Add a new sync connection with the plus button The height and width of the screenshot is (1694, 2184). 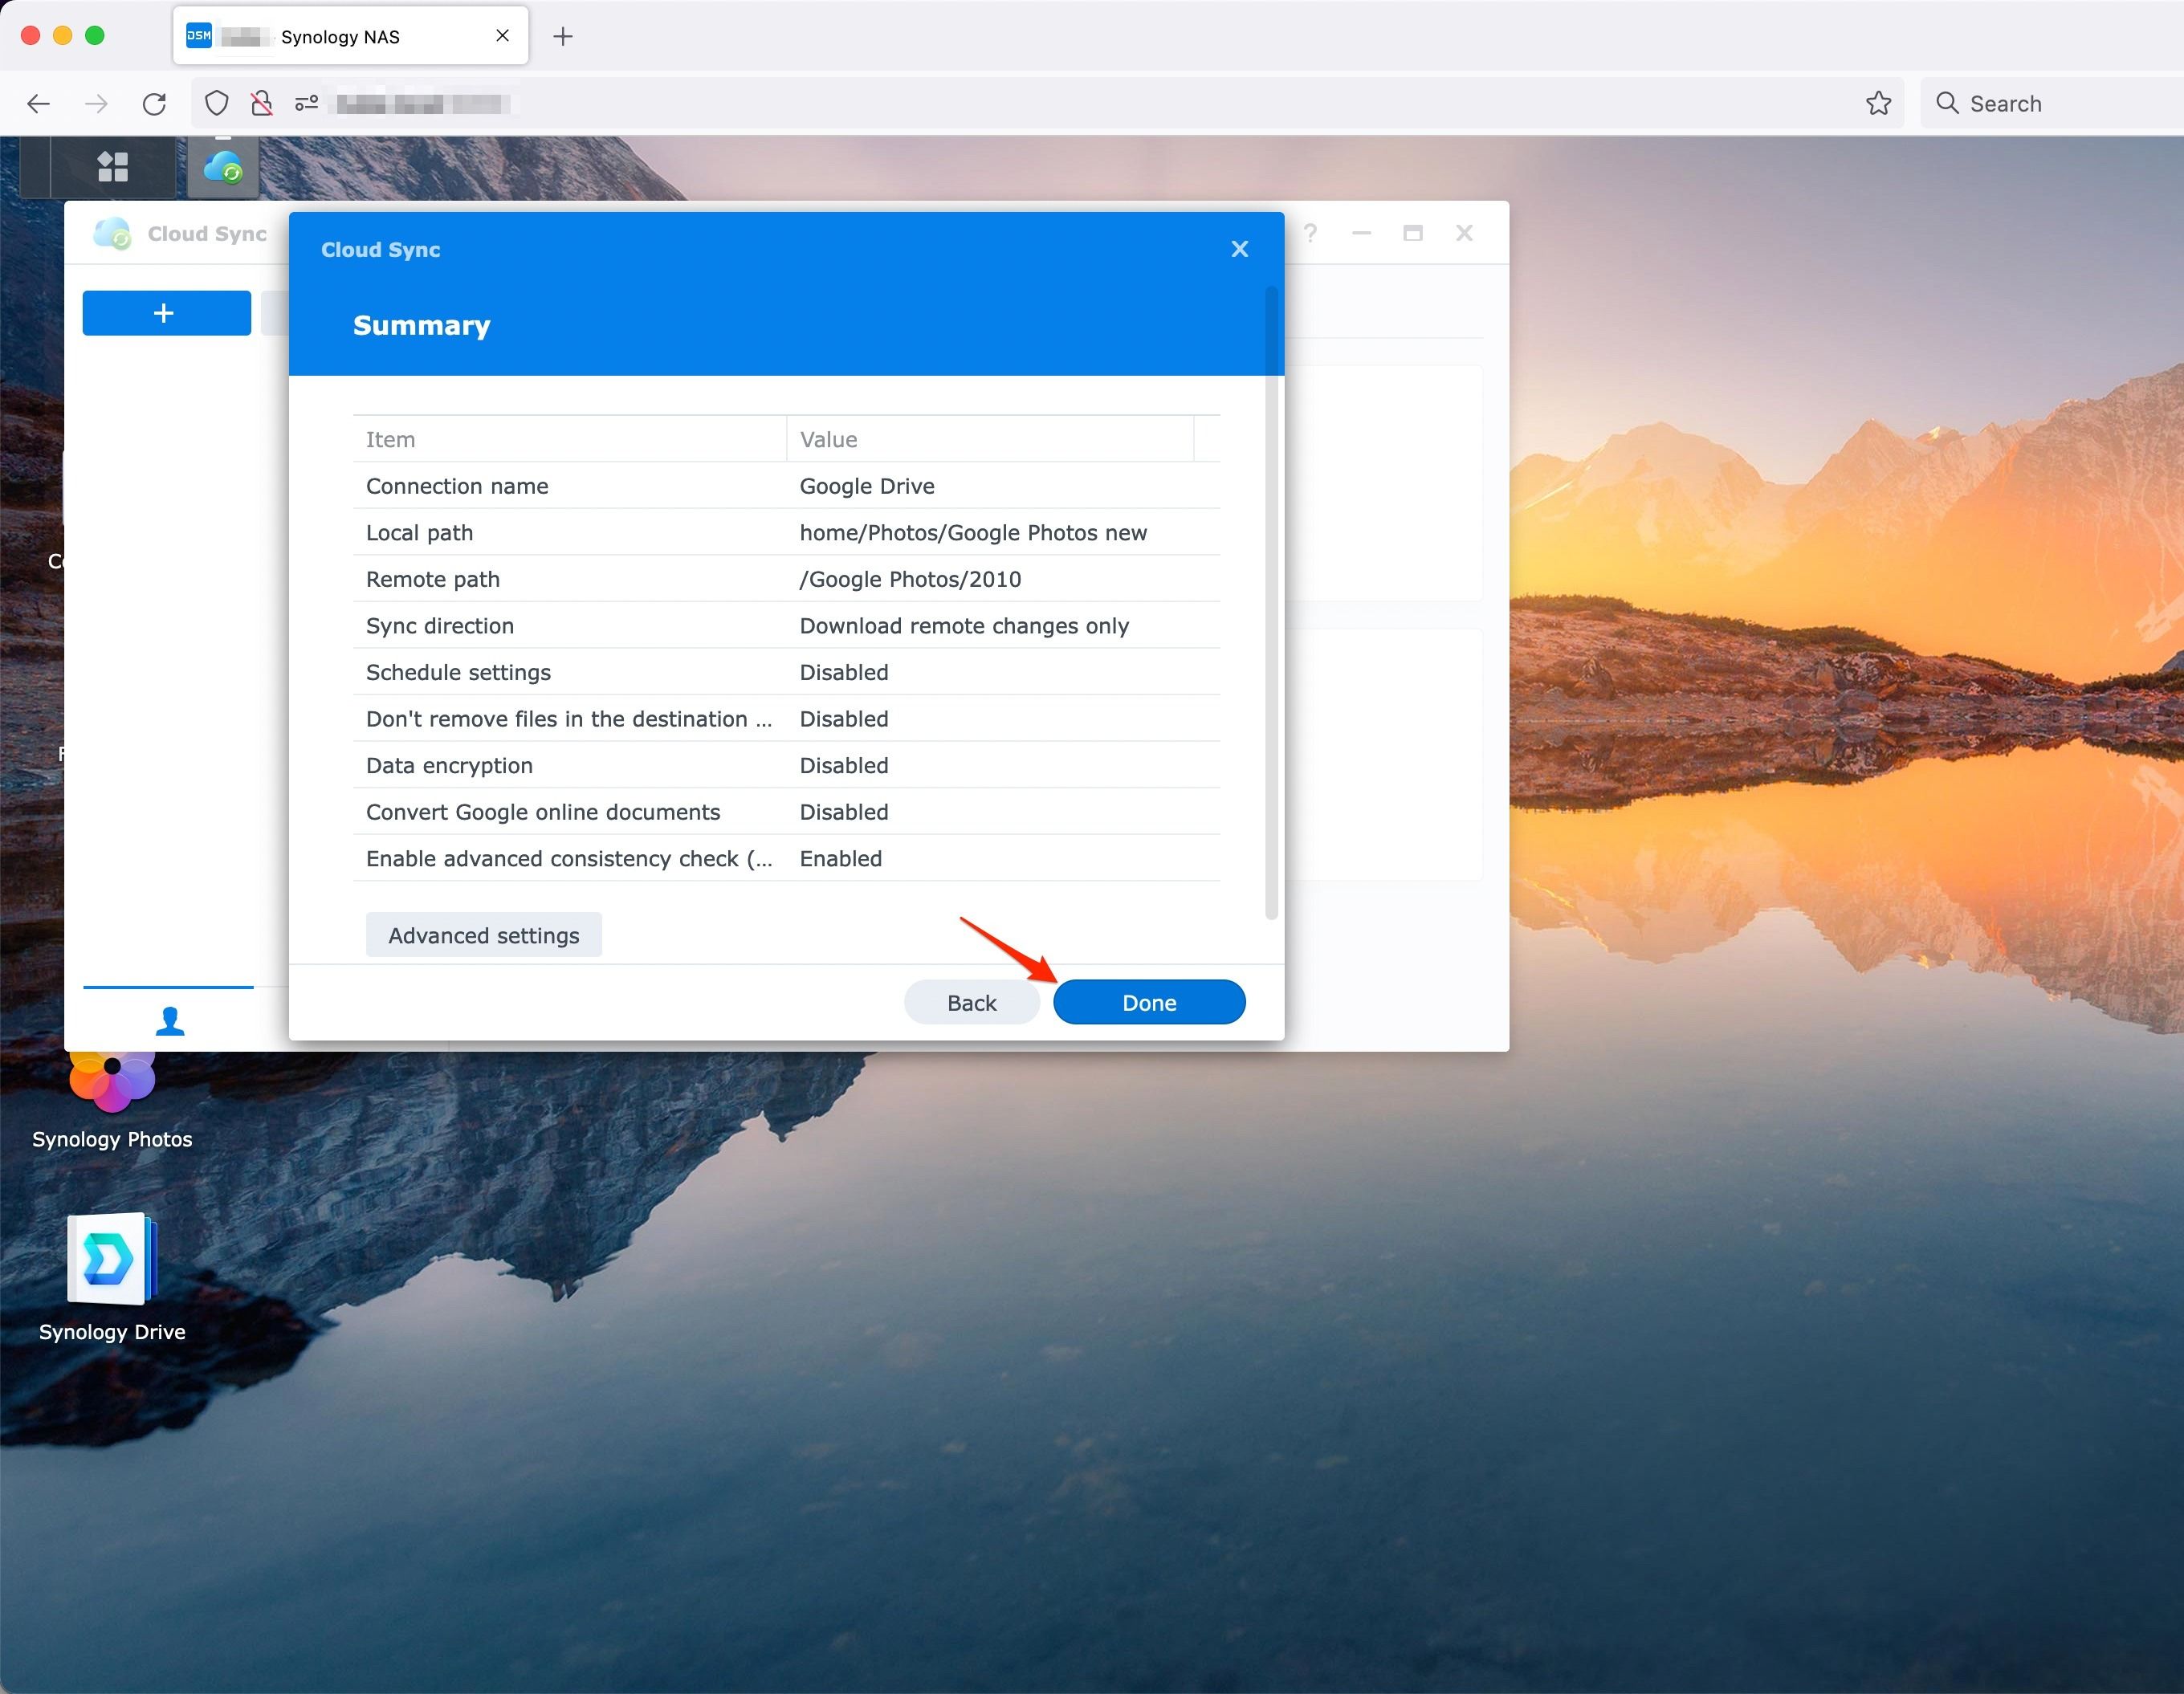click(x=166, y=312)
